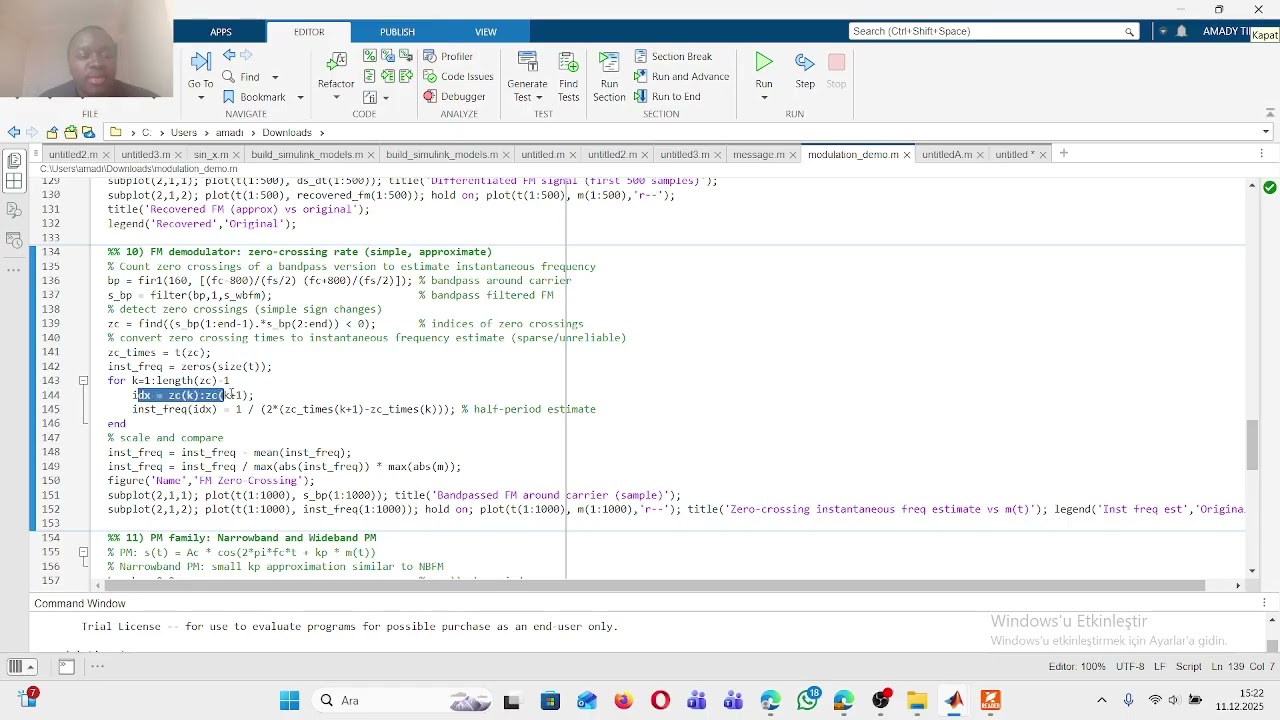
Task: Launch the Debugger
Action: (x=454, y=96)
